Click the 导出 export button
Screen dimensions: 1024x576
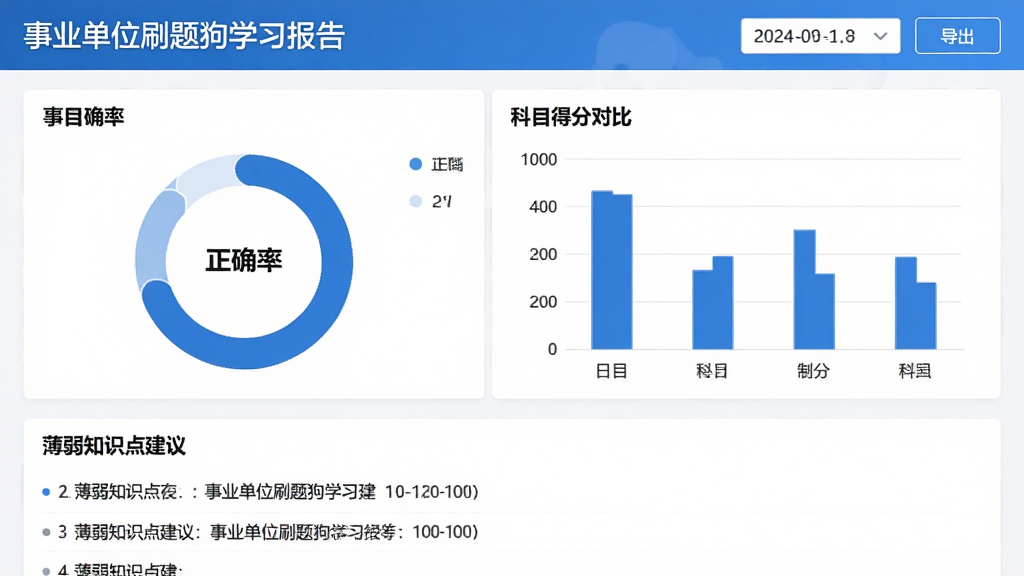[x=957, y=36]
